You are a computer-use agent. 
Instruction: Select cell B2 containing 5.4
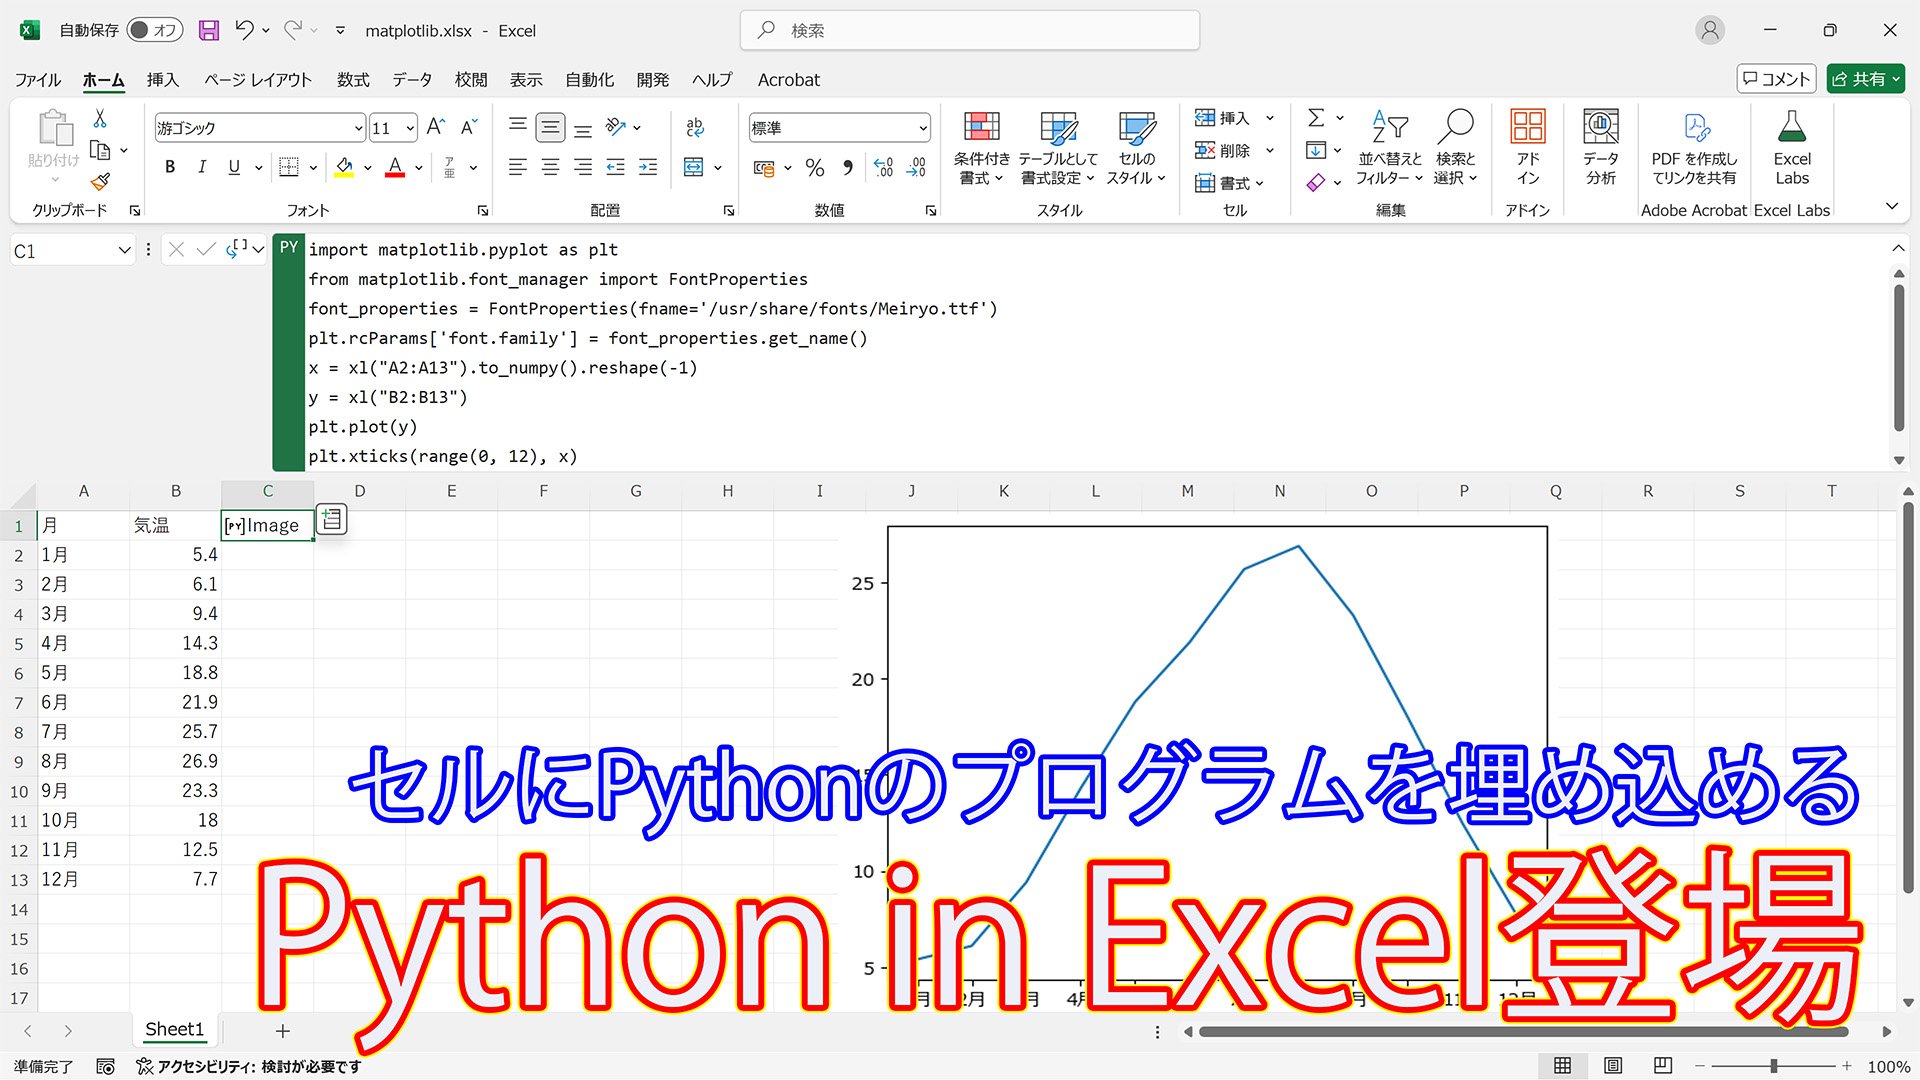point(175,554)
